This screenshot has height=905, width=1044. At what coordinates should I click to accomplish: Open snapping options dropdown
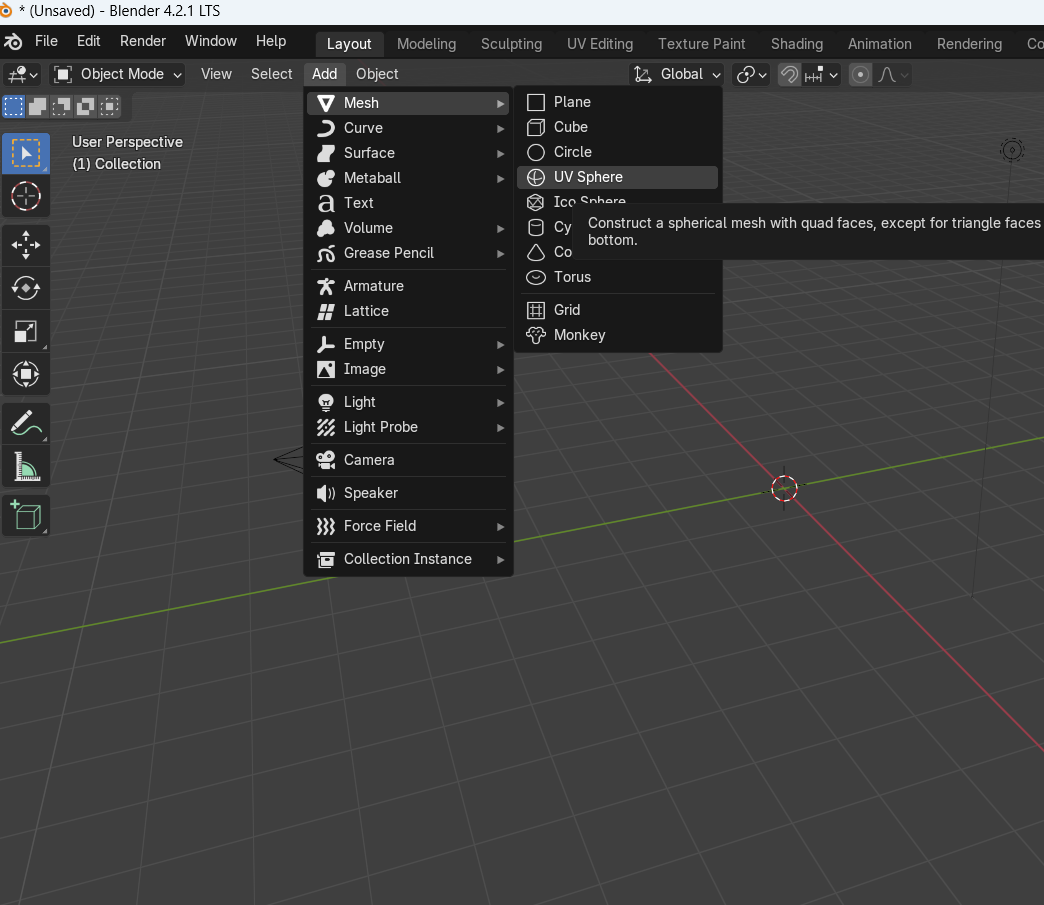[x=821, y=74]
